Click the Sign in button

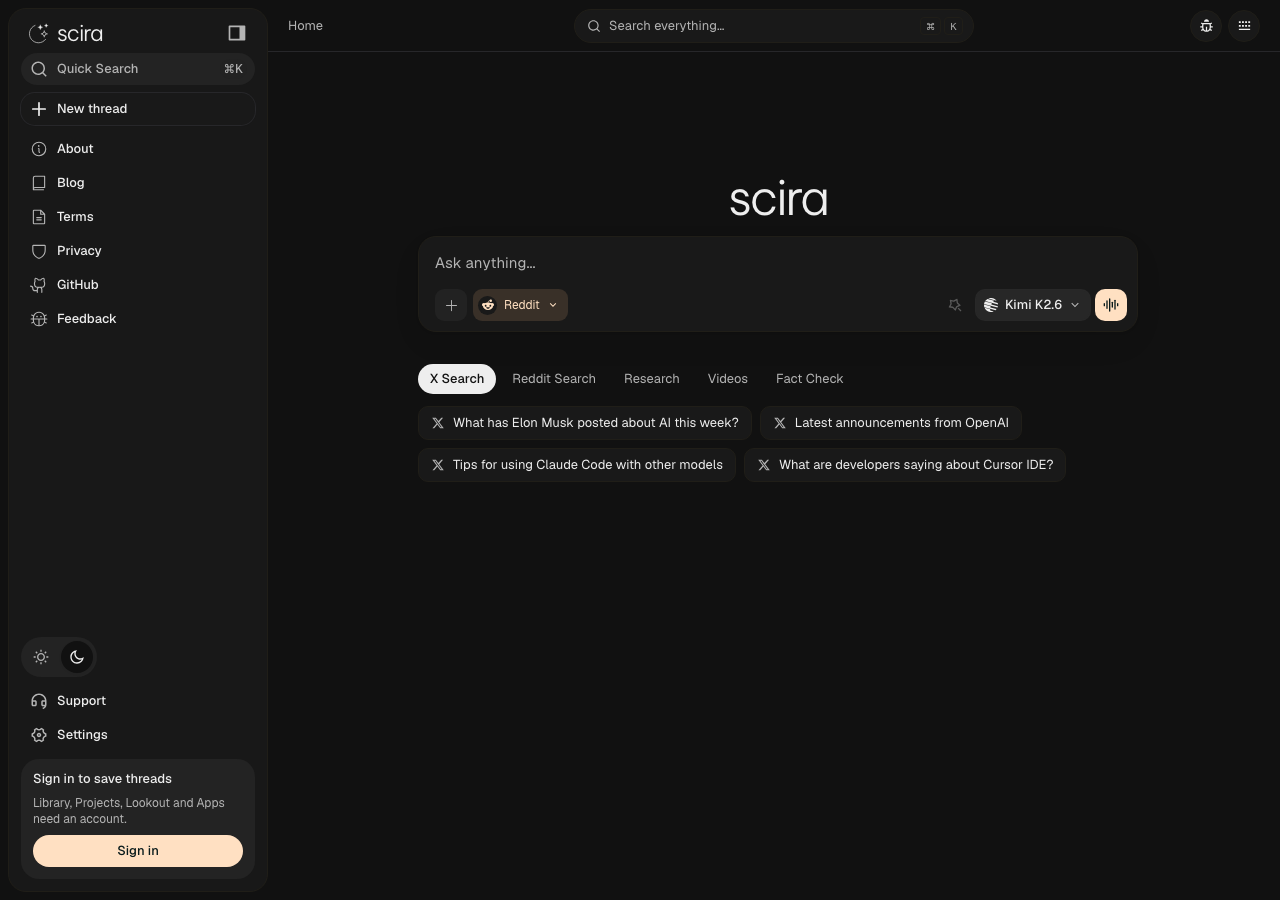click(138, 851)
